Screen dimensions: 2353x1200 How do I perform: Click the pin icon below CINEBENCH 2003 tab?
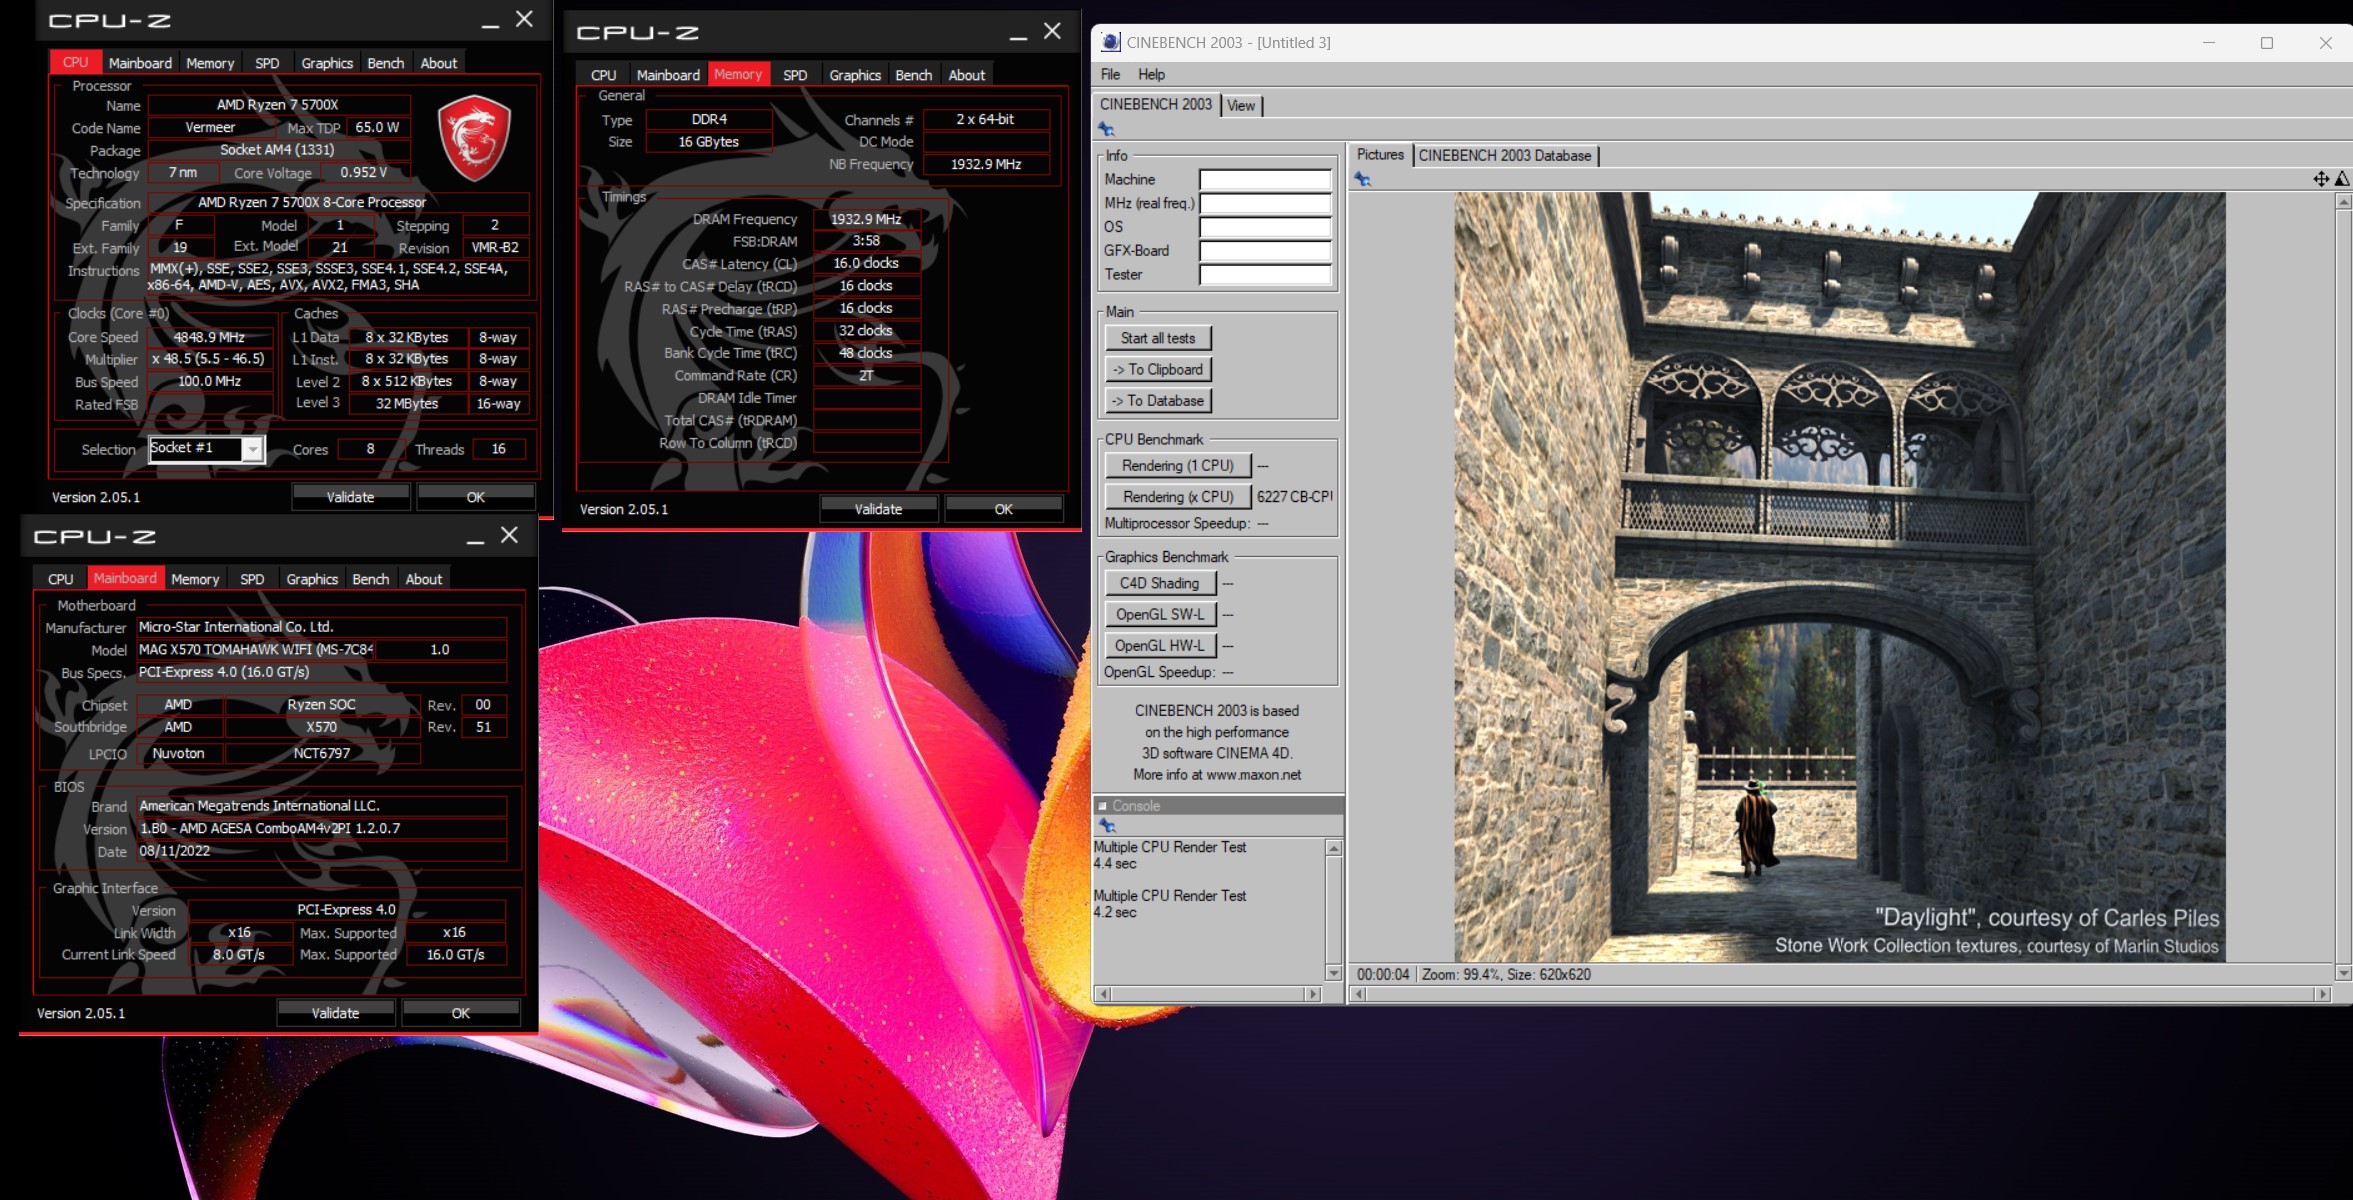coord(1106,129)
